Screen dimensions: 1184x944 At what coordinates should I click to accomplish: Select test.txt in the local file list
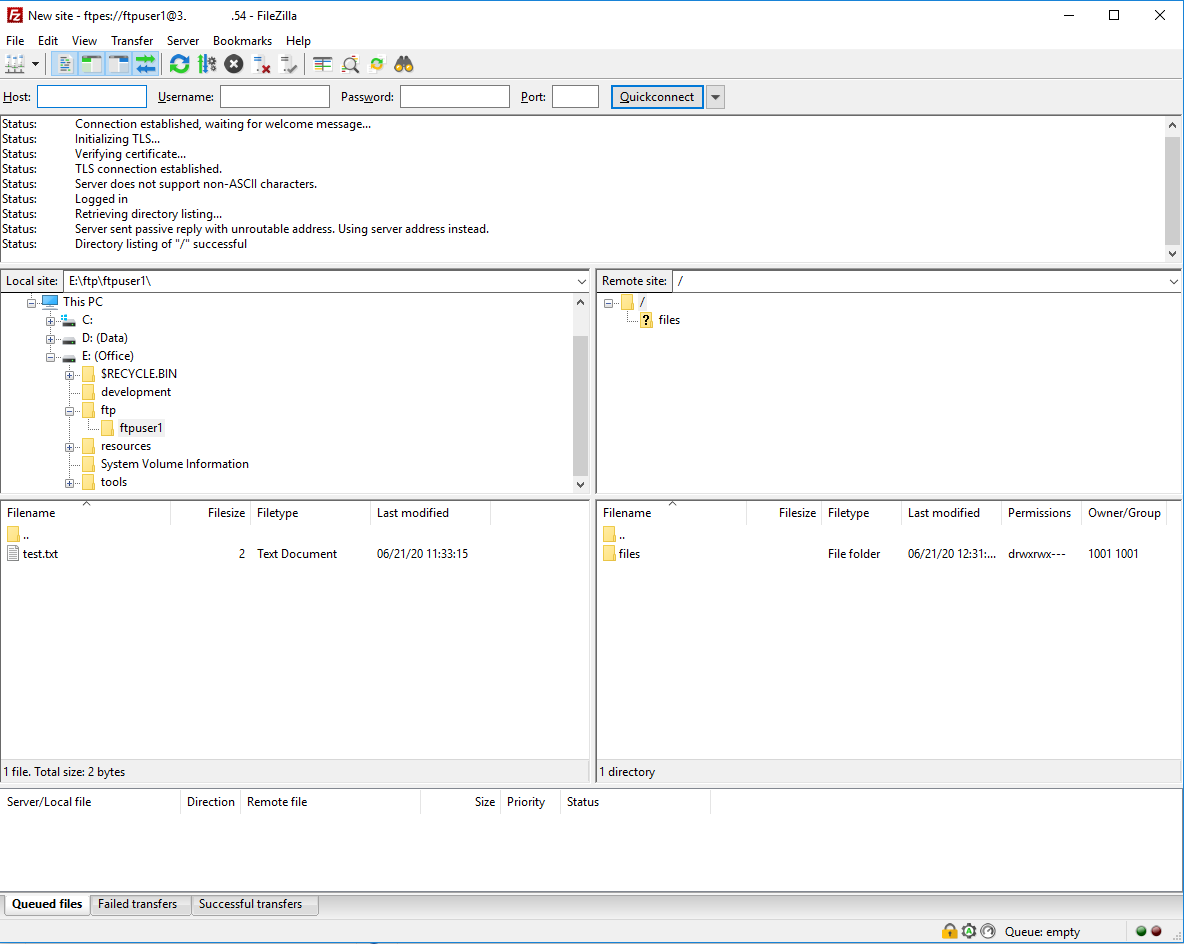(x=40, y=554)
